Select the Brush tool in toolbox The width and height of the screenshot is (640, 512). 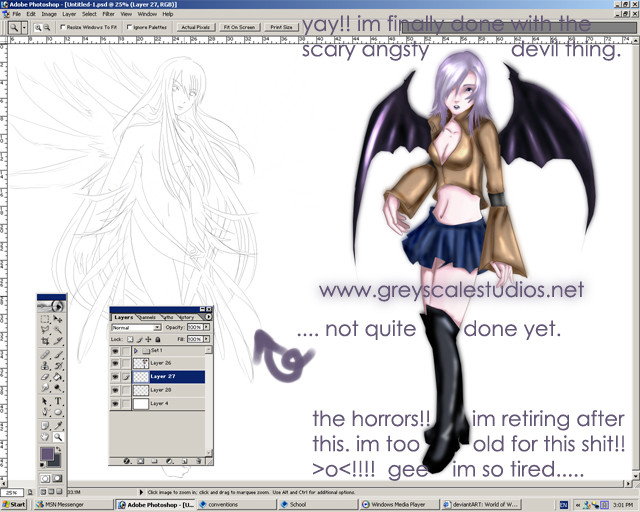tap(58, 355)
